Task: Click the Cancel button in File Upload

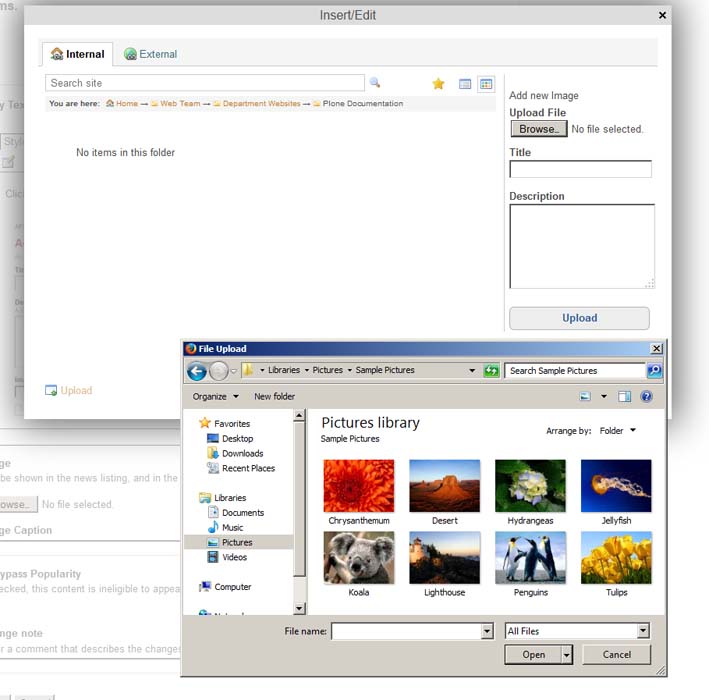Action: pyautogui.click(x=616, y=654)
